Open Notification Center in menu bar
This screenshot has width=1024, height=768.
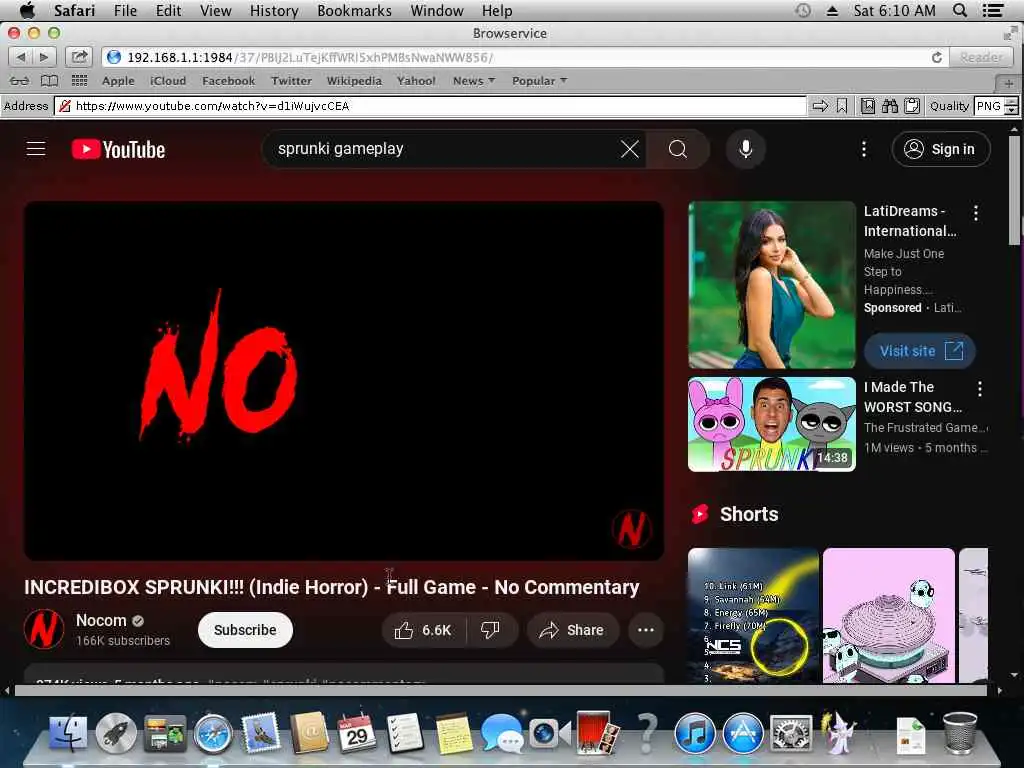click(993, 10)
